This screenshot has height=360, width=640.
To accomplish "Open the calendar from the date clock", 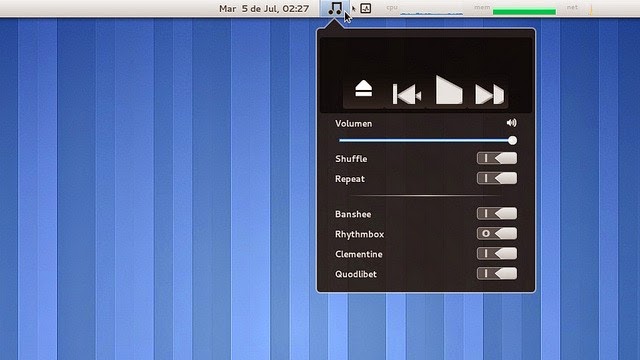I will [x=264, y=9].
